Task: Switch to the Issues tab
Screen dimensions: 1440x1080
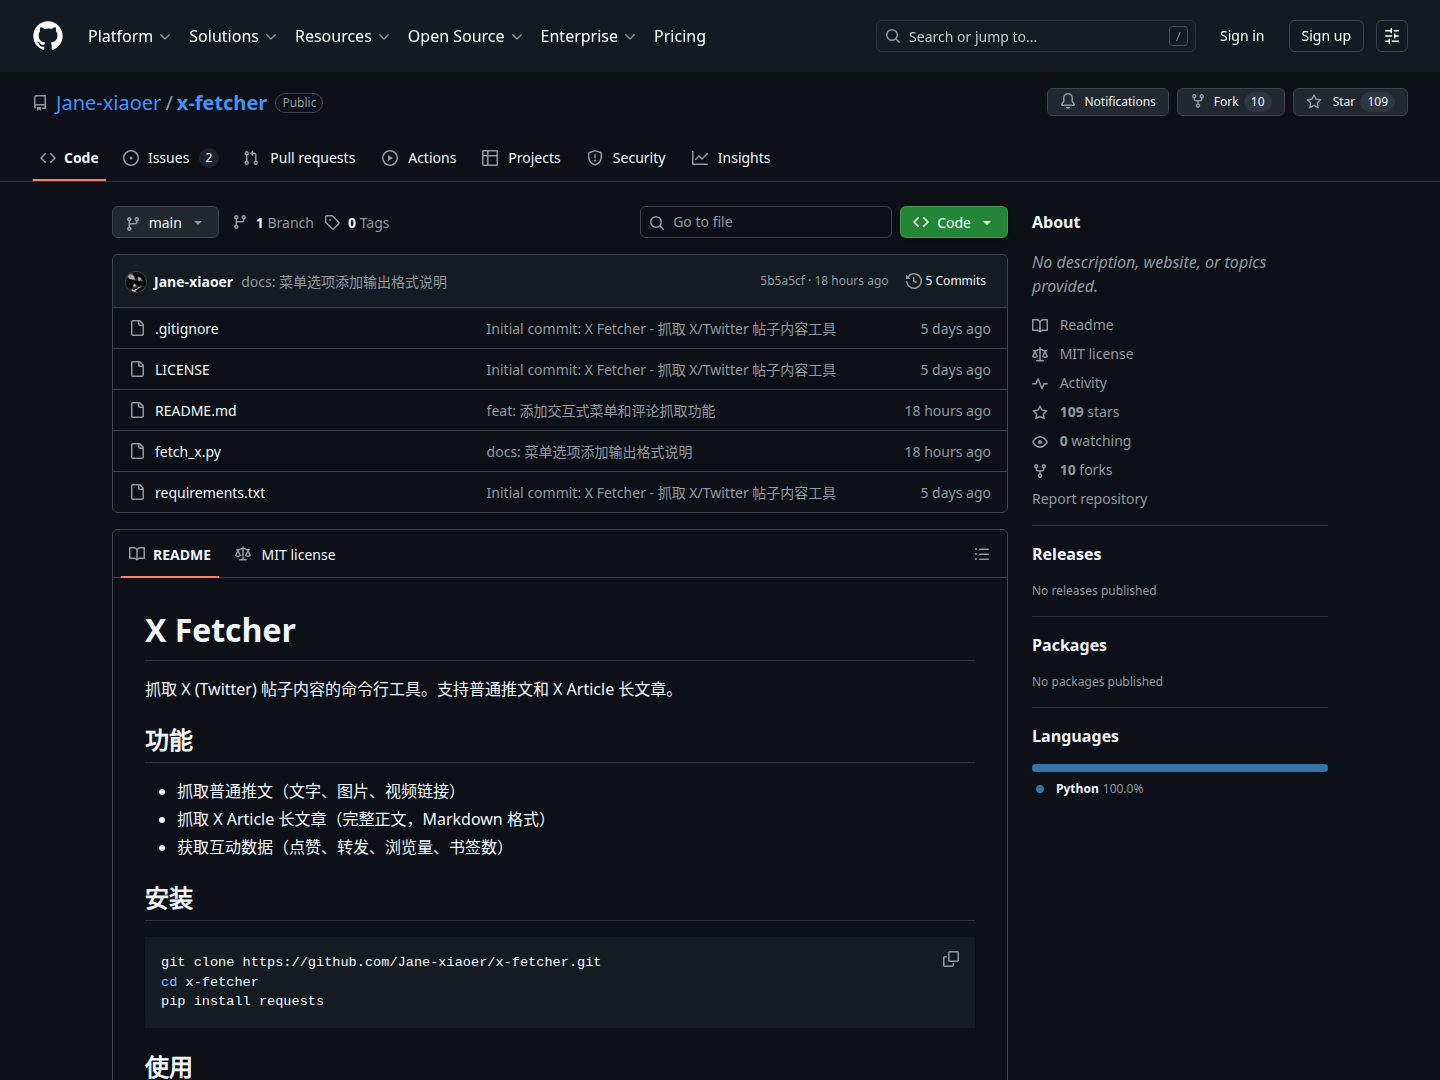Action: point(168,158)
